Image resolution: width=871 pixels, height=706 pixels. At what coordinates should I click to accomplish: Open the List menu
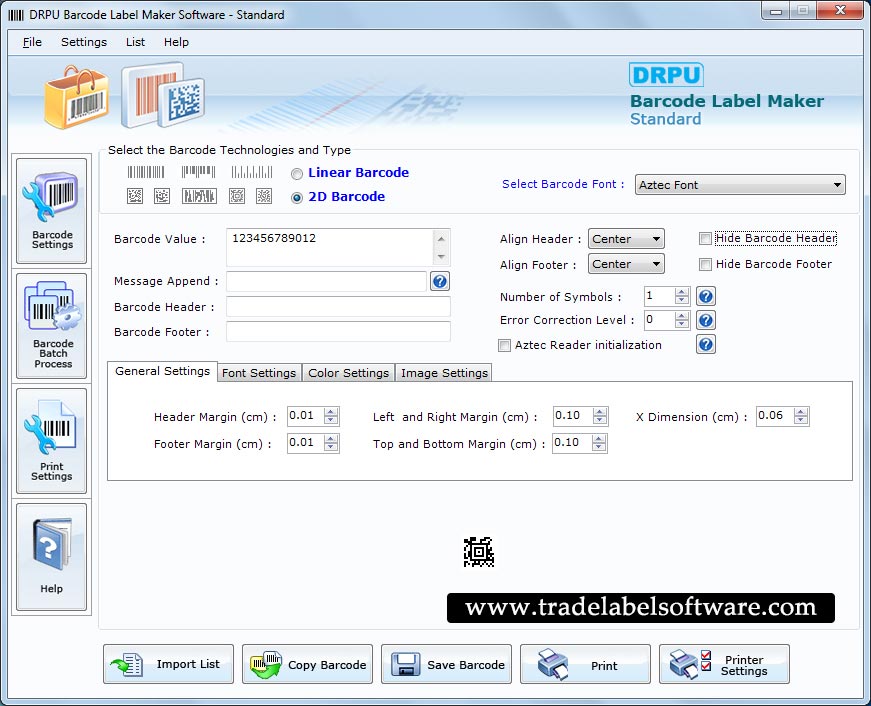click(x=135, y=42)
